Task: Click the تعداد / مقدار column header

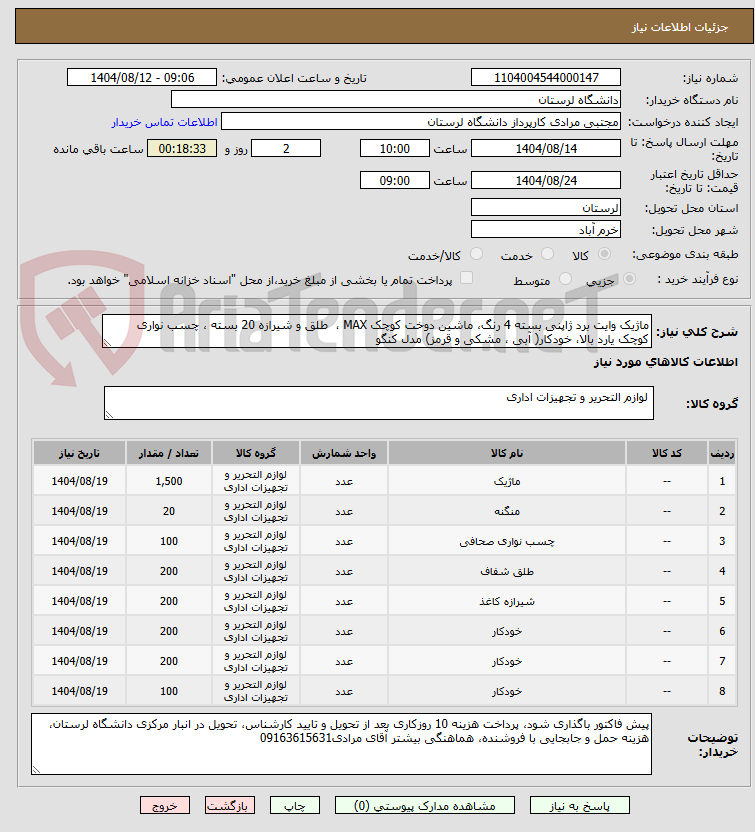Action: click(169, 453)
